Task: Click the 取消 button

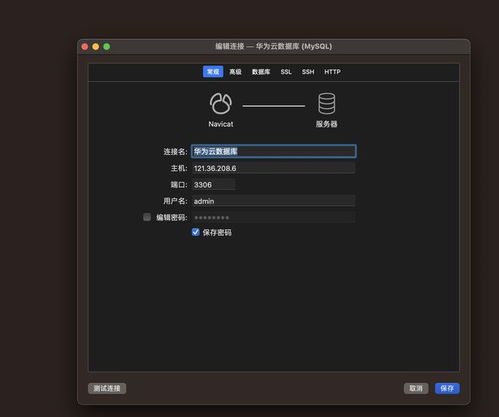Action: (x=416, y=388)
